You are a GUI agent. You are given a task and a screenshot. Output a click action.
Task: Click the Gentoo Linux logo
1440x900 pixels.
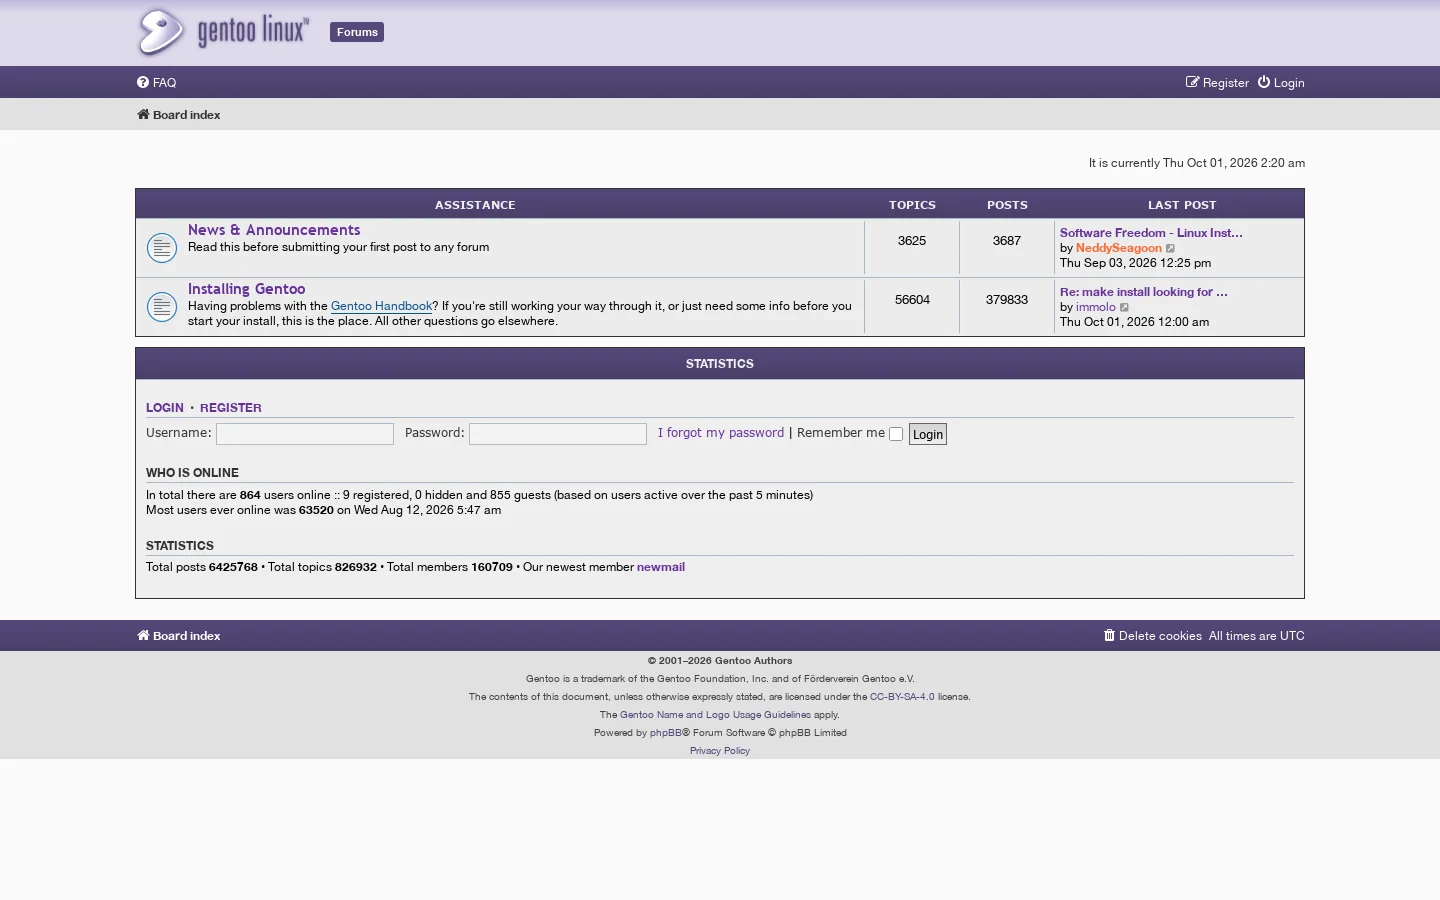click(223, 32)
